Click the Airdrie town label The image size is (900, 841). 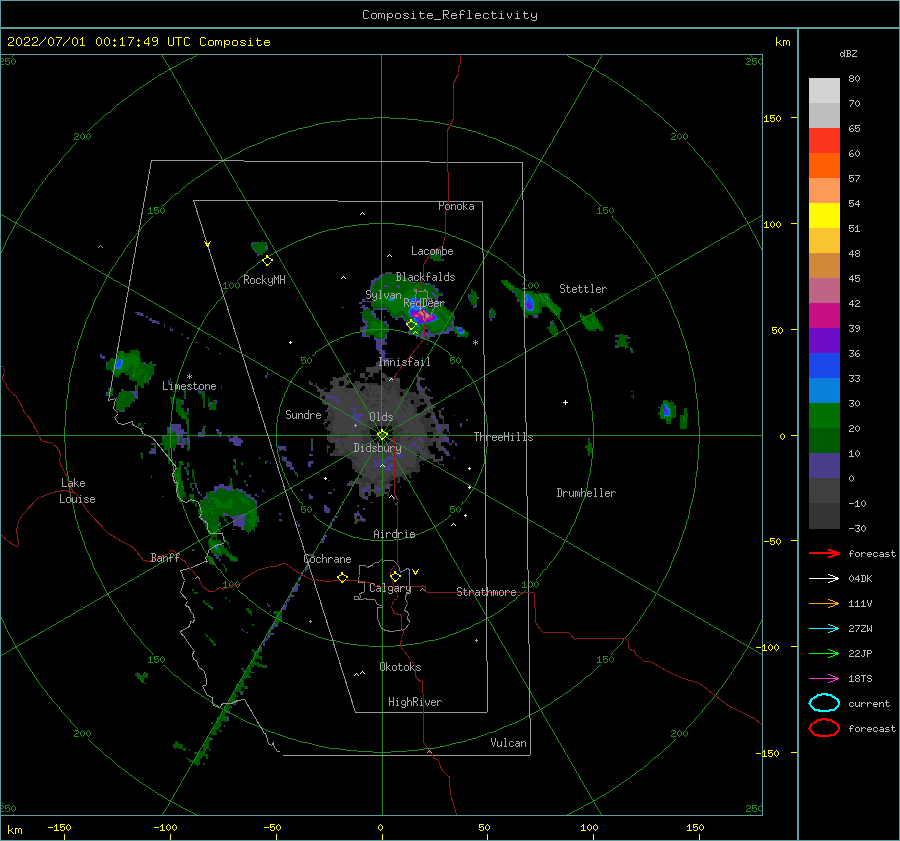tap(394, 534)
